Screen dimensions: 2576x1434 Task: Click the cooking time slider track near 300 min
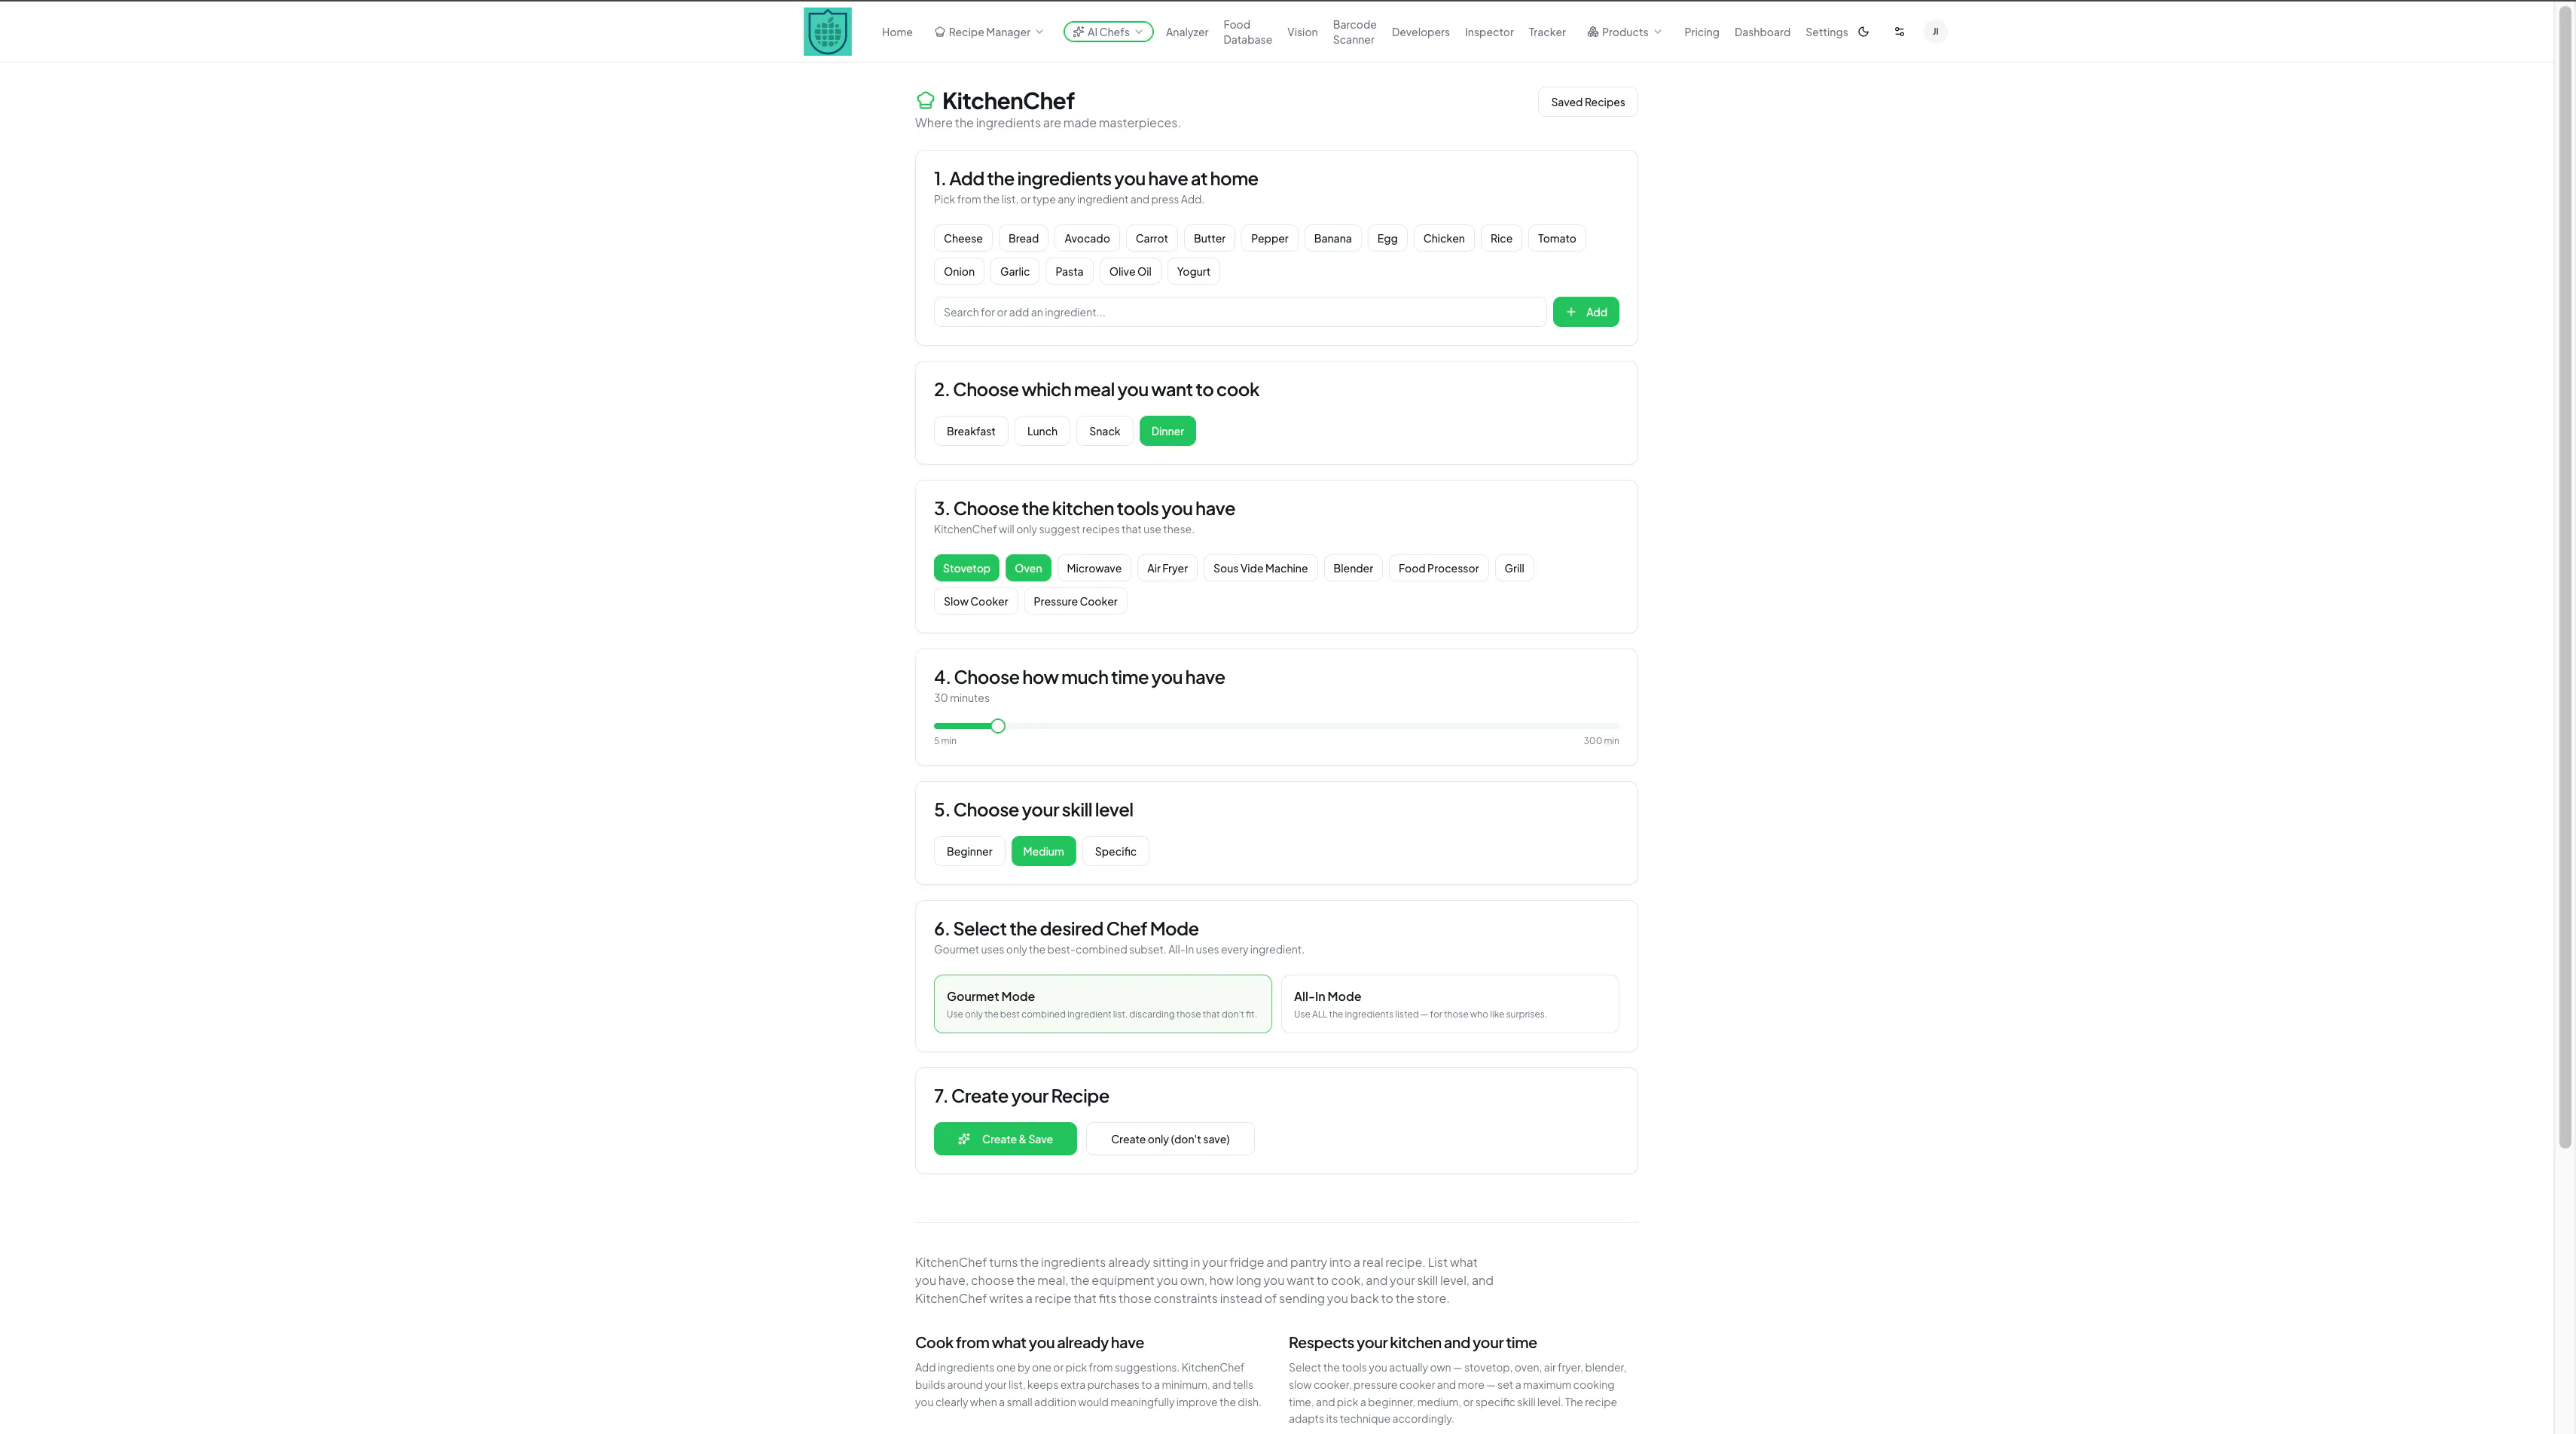1612,726
